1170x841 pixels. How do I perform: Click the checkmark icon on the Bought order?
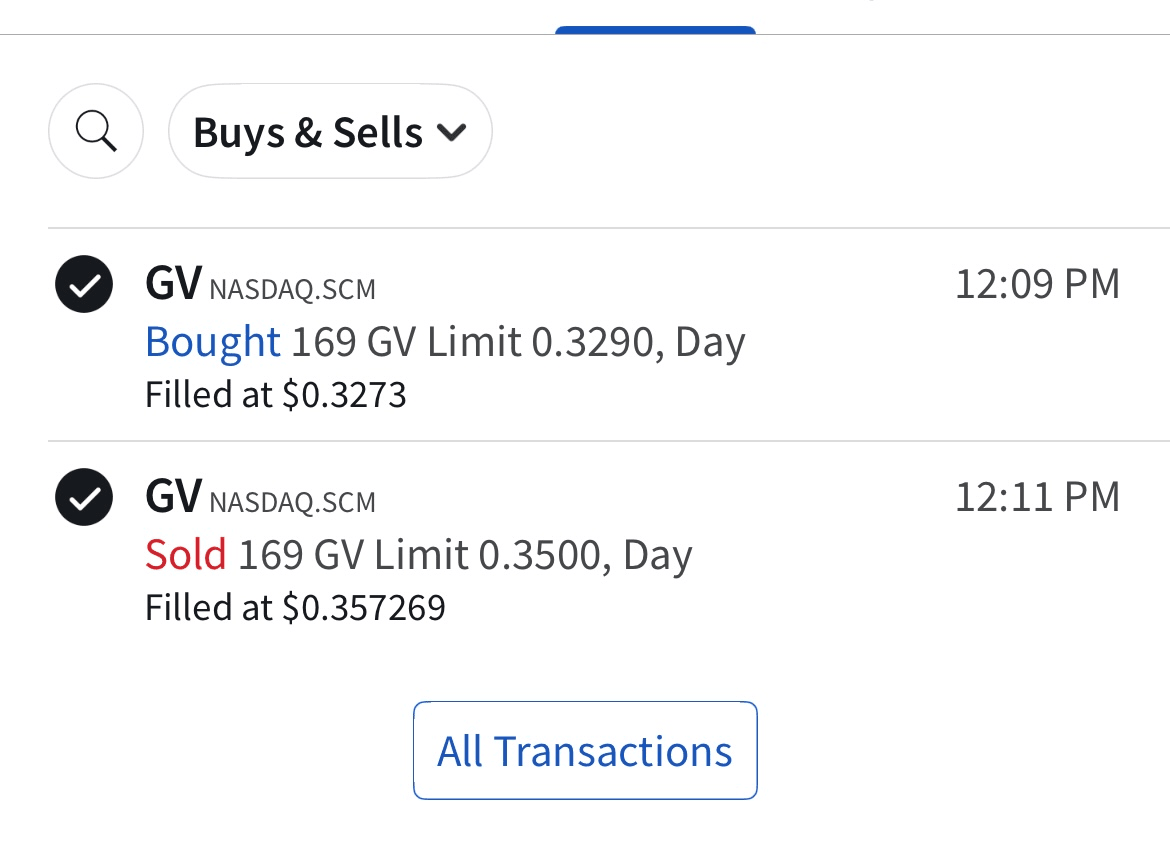click(83, 285)
